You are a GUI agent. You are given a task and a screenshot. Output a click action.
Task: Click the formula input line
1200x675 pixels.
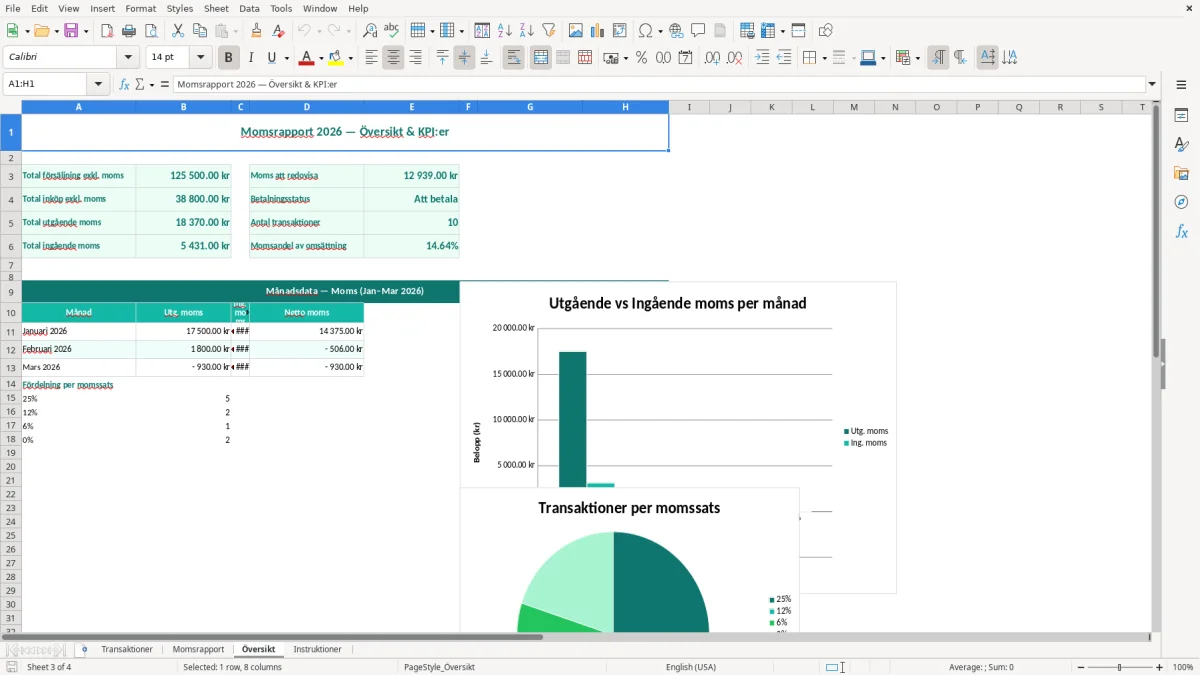(659, 85)
